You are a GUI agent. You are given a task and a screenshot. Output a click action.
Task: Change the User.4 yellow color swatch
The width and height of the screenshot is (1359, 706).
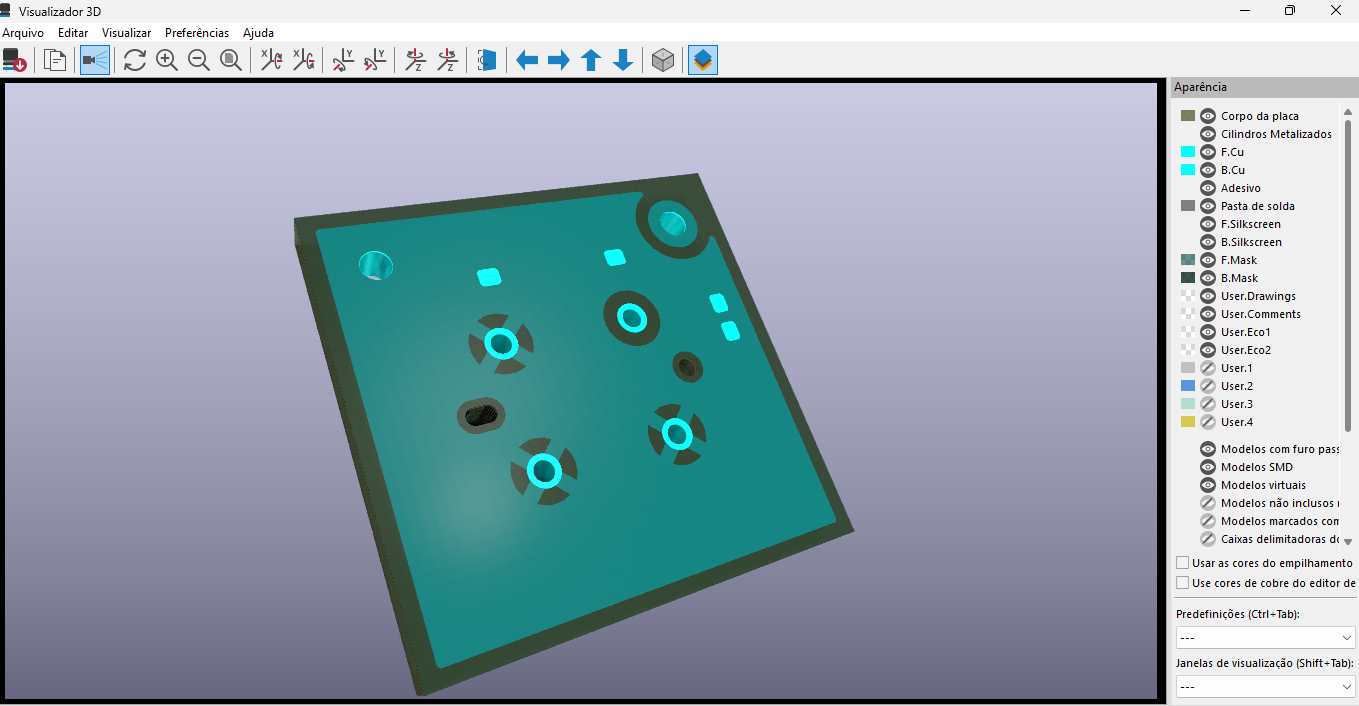tap(1188, 422)
